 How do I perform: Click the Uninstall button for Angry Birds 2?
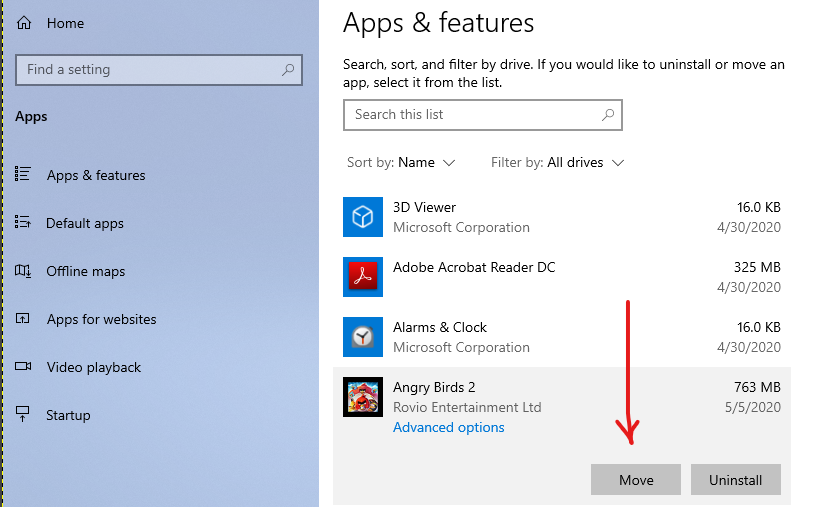(735, 480)
